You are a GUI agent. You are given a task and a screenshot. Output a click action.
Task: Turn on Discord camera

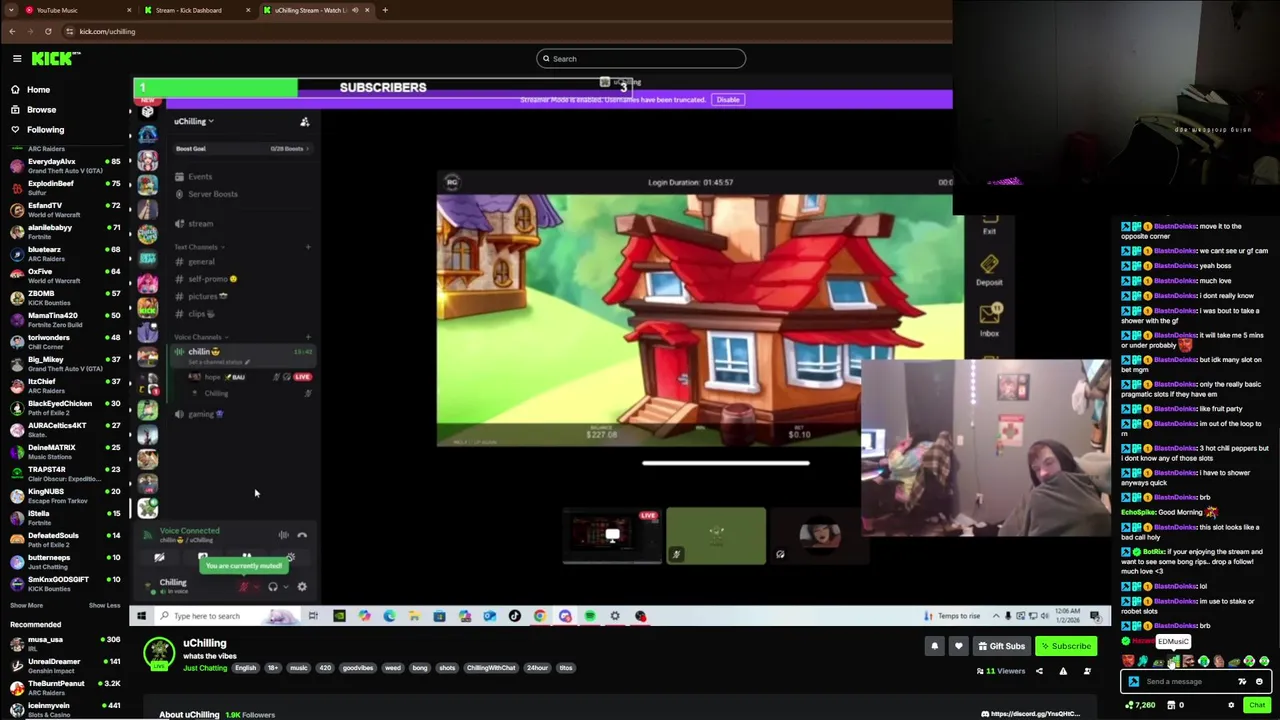coord(159,557)
